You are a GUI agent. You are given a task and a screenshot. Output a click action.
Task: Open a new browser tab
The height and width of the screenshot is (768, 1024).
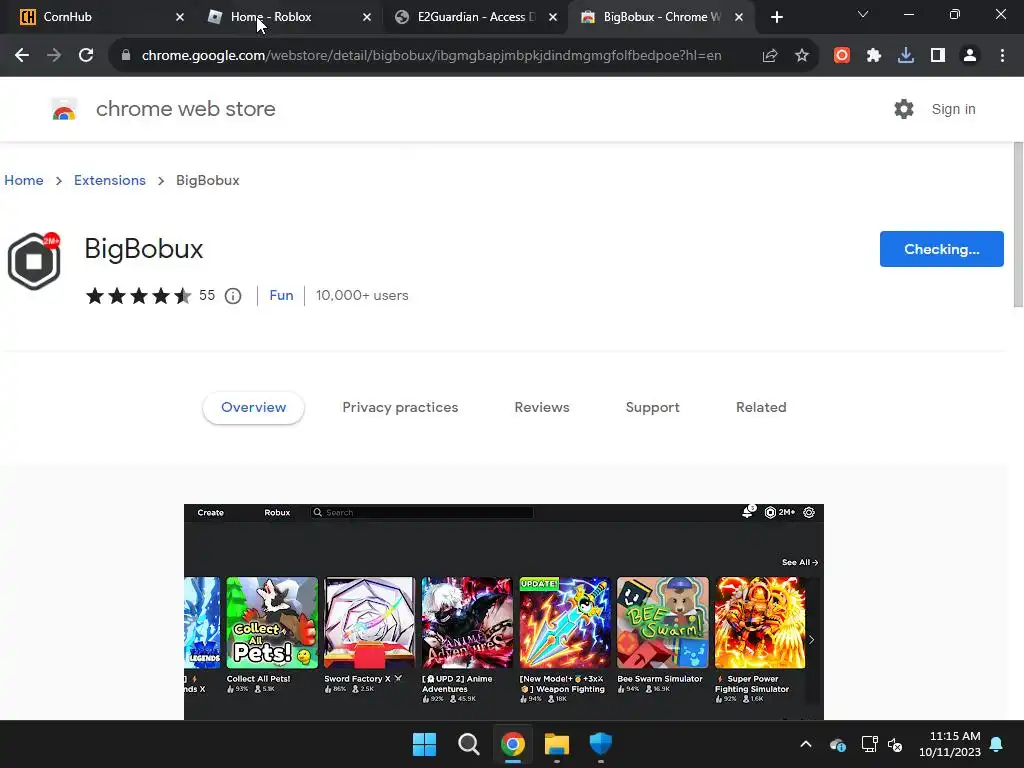click(x=776, y=17)
